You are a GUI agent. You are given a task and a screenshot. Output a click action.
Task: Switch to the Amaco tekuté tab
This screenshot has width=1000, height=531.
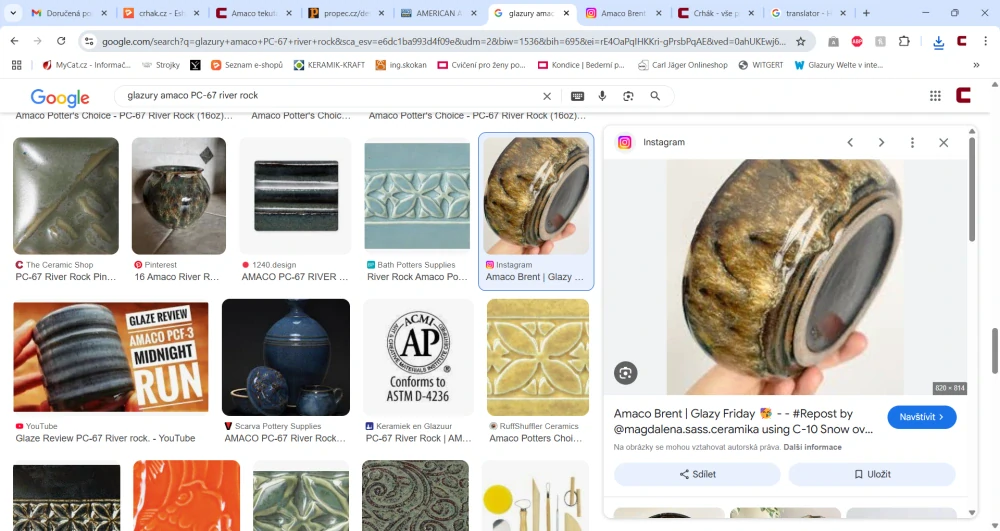pyautogui.click(x=253, y=13)
